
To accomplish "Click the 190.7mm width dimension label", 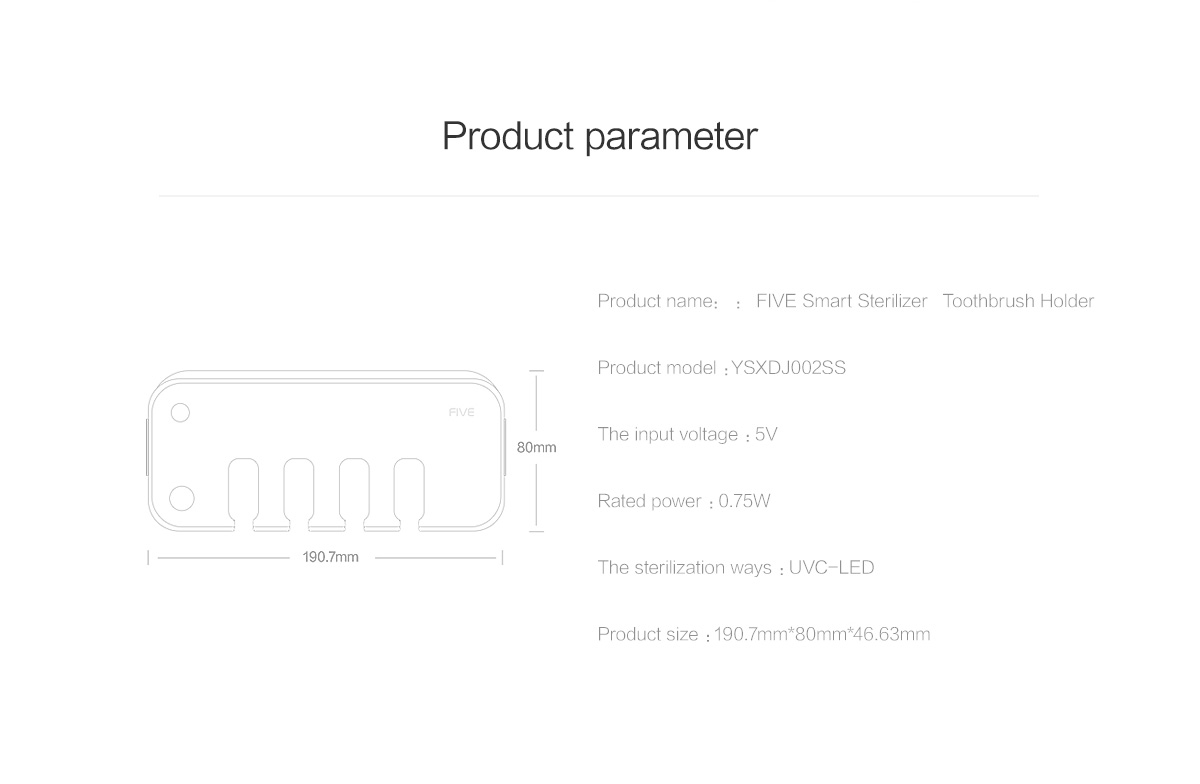I will point(330,557).
